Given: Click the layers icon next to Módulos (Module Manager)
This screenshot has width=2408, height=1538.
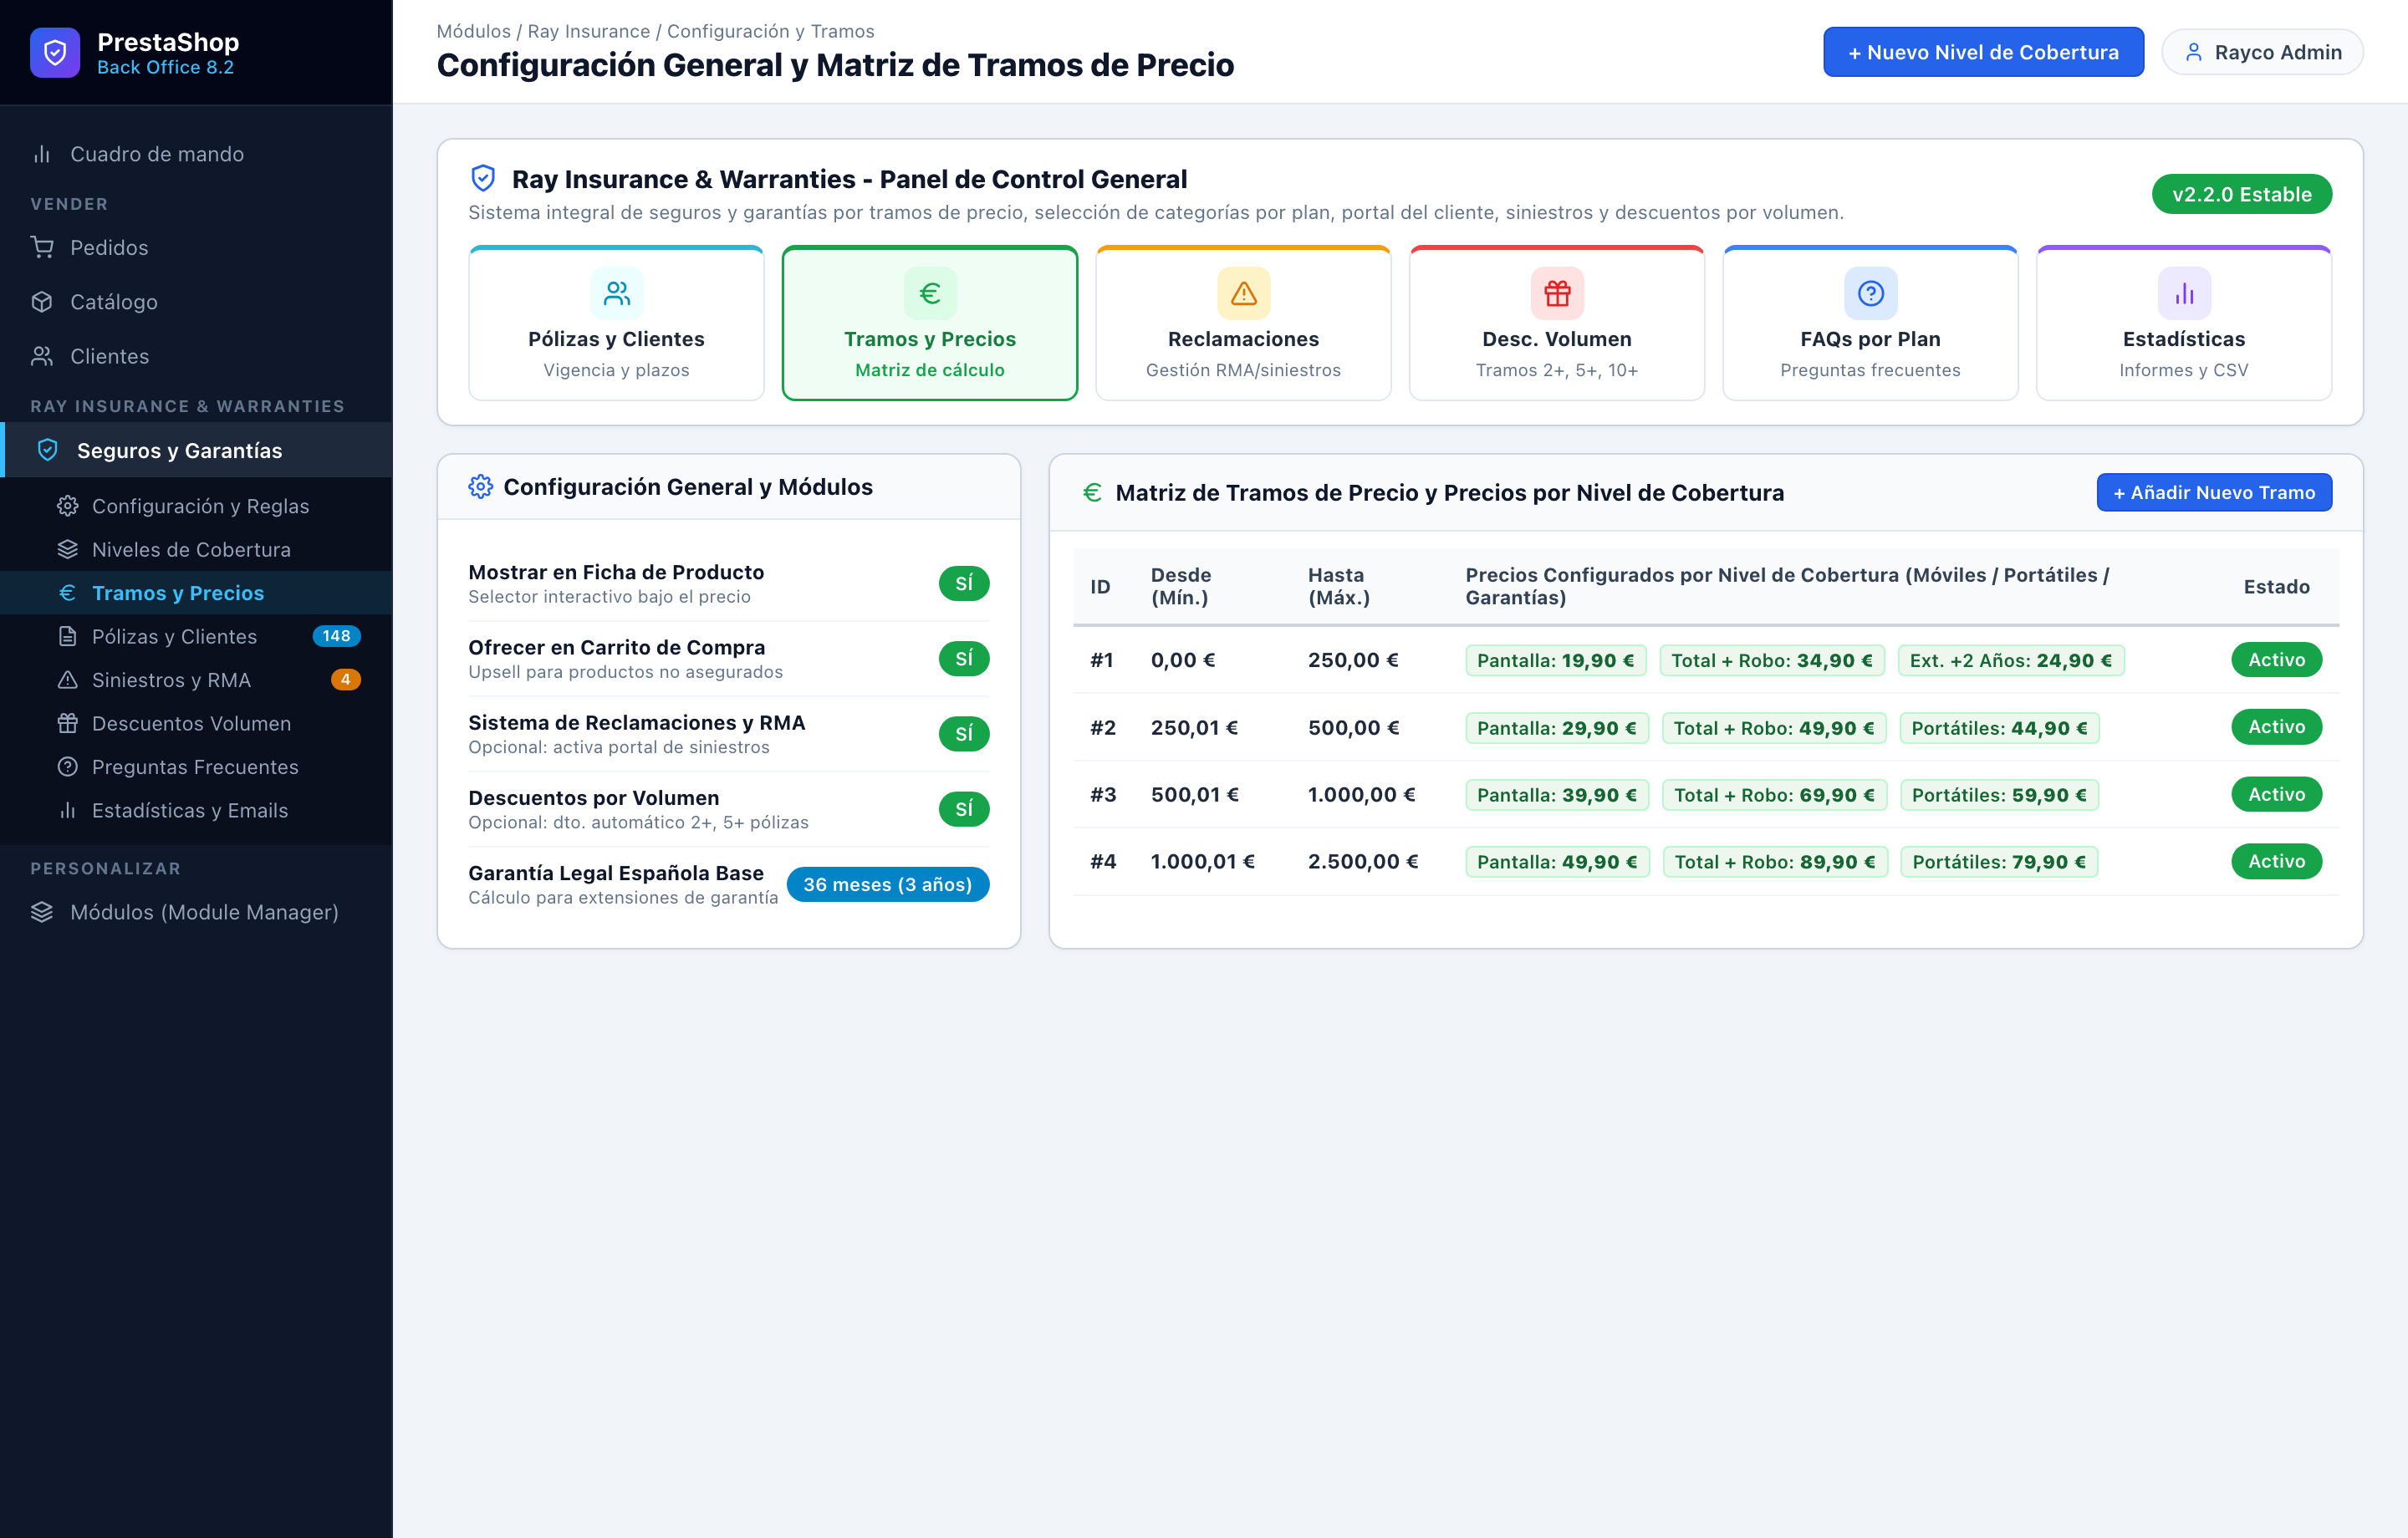Looking at the screenshot, I should click(42, 912).
